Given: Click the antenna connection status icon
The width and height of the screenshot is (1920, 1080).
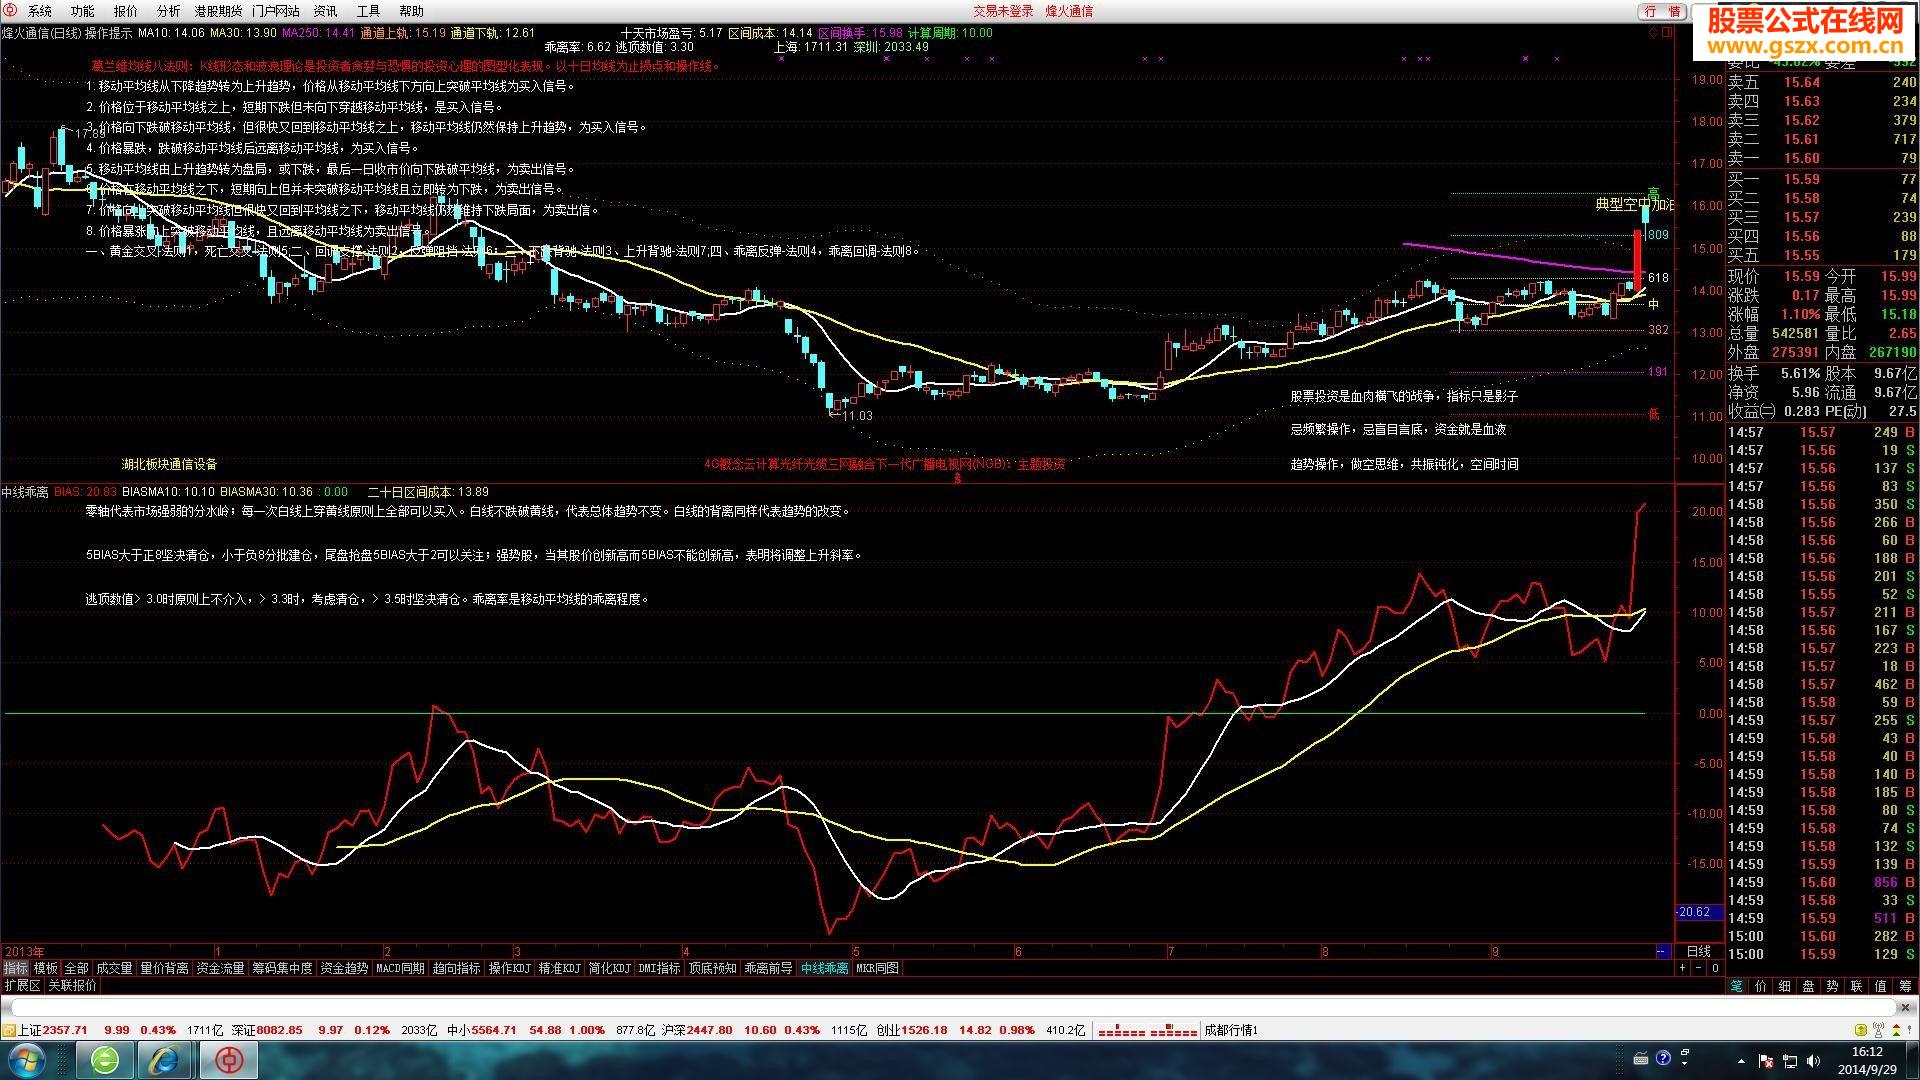Looking at the screenshot, I should point(1878,1030).
